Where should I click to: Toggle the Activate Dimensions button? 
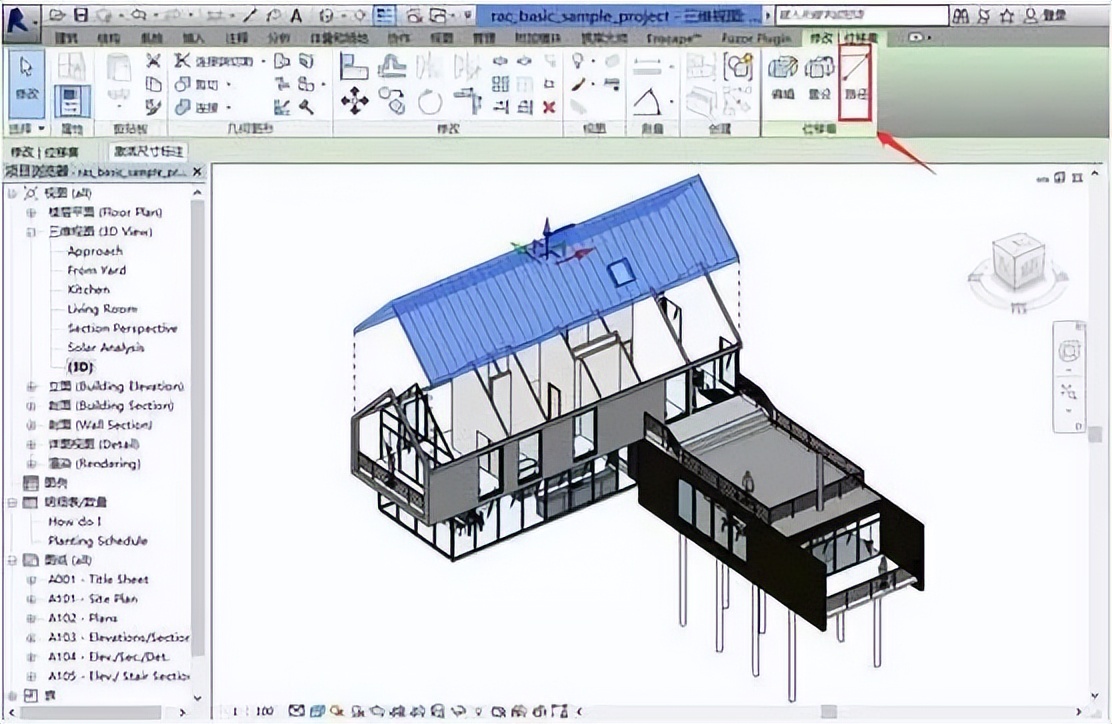pos(148,151)
